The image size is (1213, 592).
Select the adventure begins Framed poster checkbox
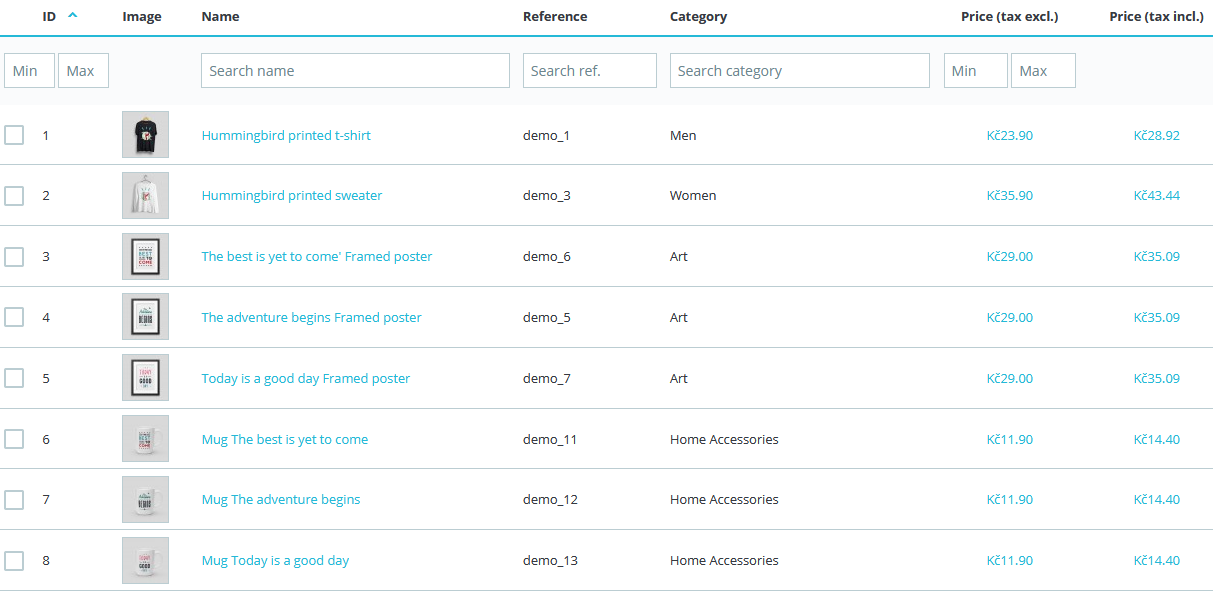pos(14,317)
